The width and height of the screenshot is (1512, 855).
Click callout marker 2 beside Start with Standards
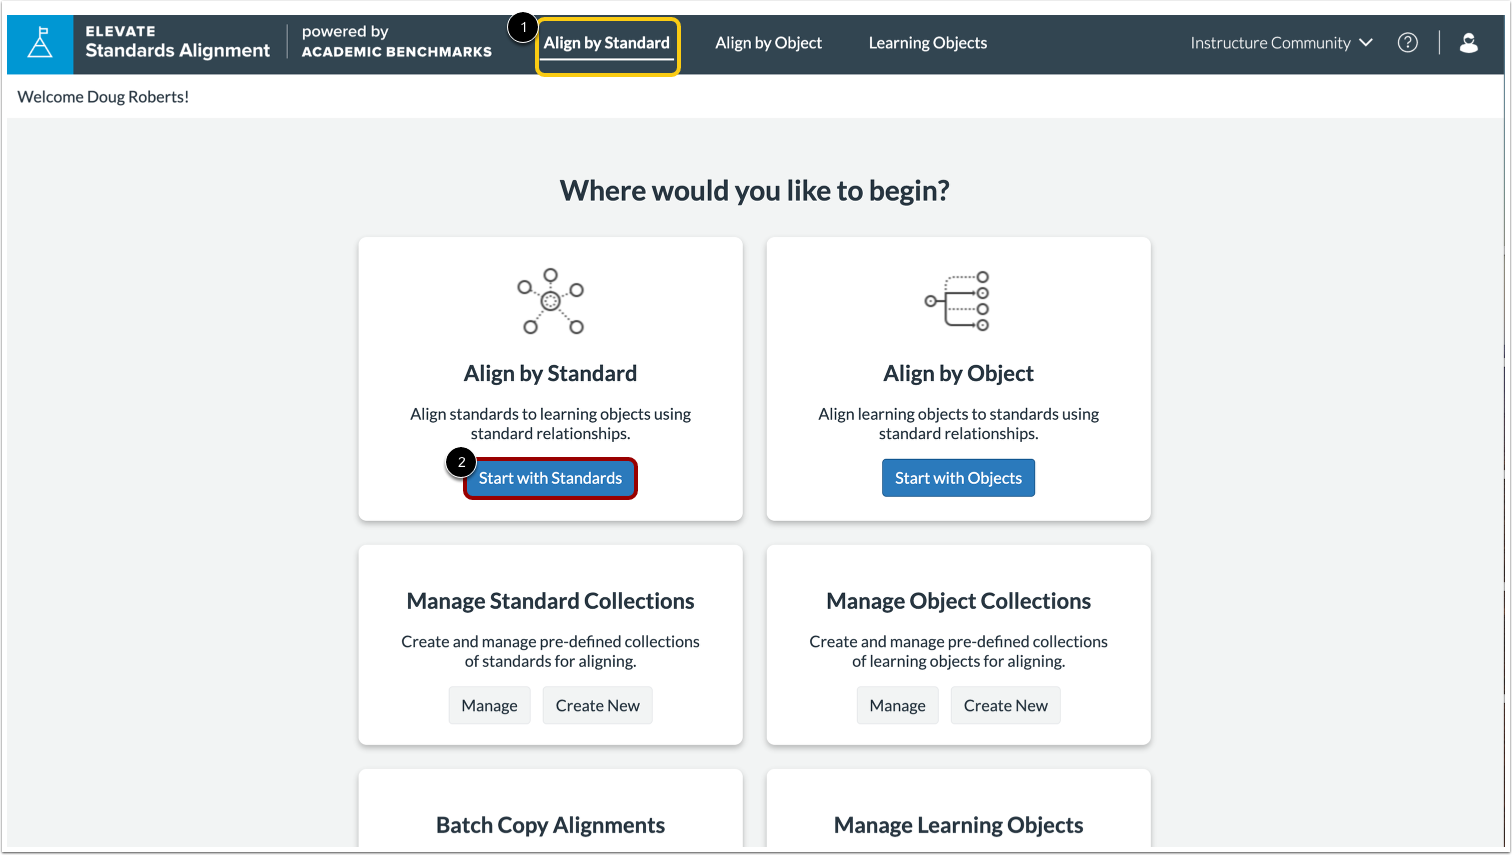462,461
